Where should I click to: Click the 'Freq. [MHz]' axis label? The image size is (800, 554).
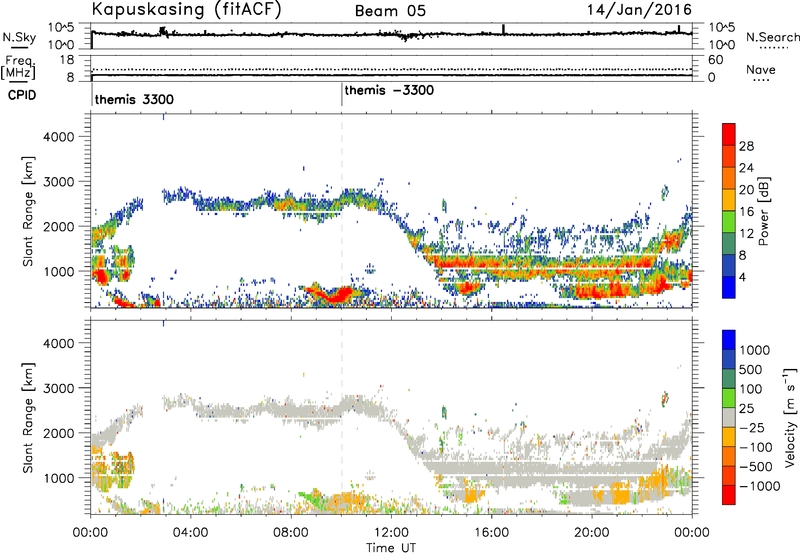[x=18, y=67]
